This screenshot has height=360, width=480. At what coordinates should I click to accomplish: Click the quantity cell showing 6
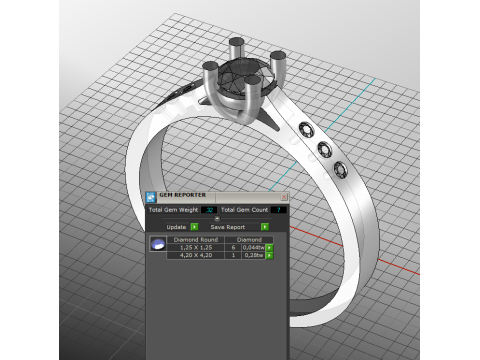[233, 248]
